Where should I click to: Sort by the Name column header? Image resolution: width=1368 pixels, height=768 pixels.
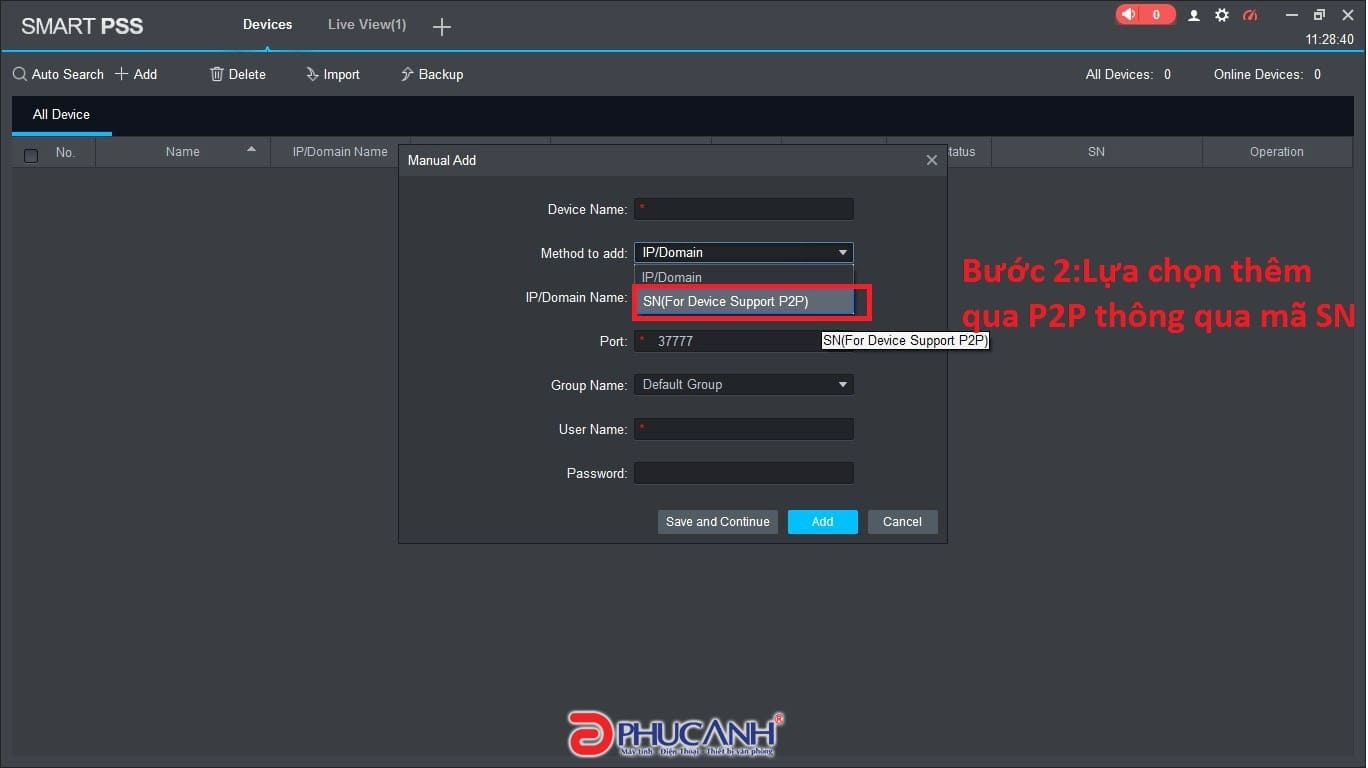coord(183,152)
